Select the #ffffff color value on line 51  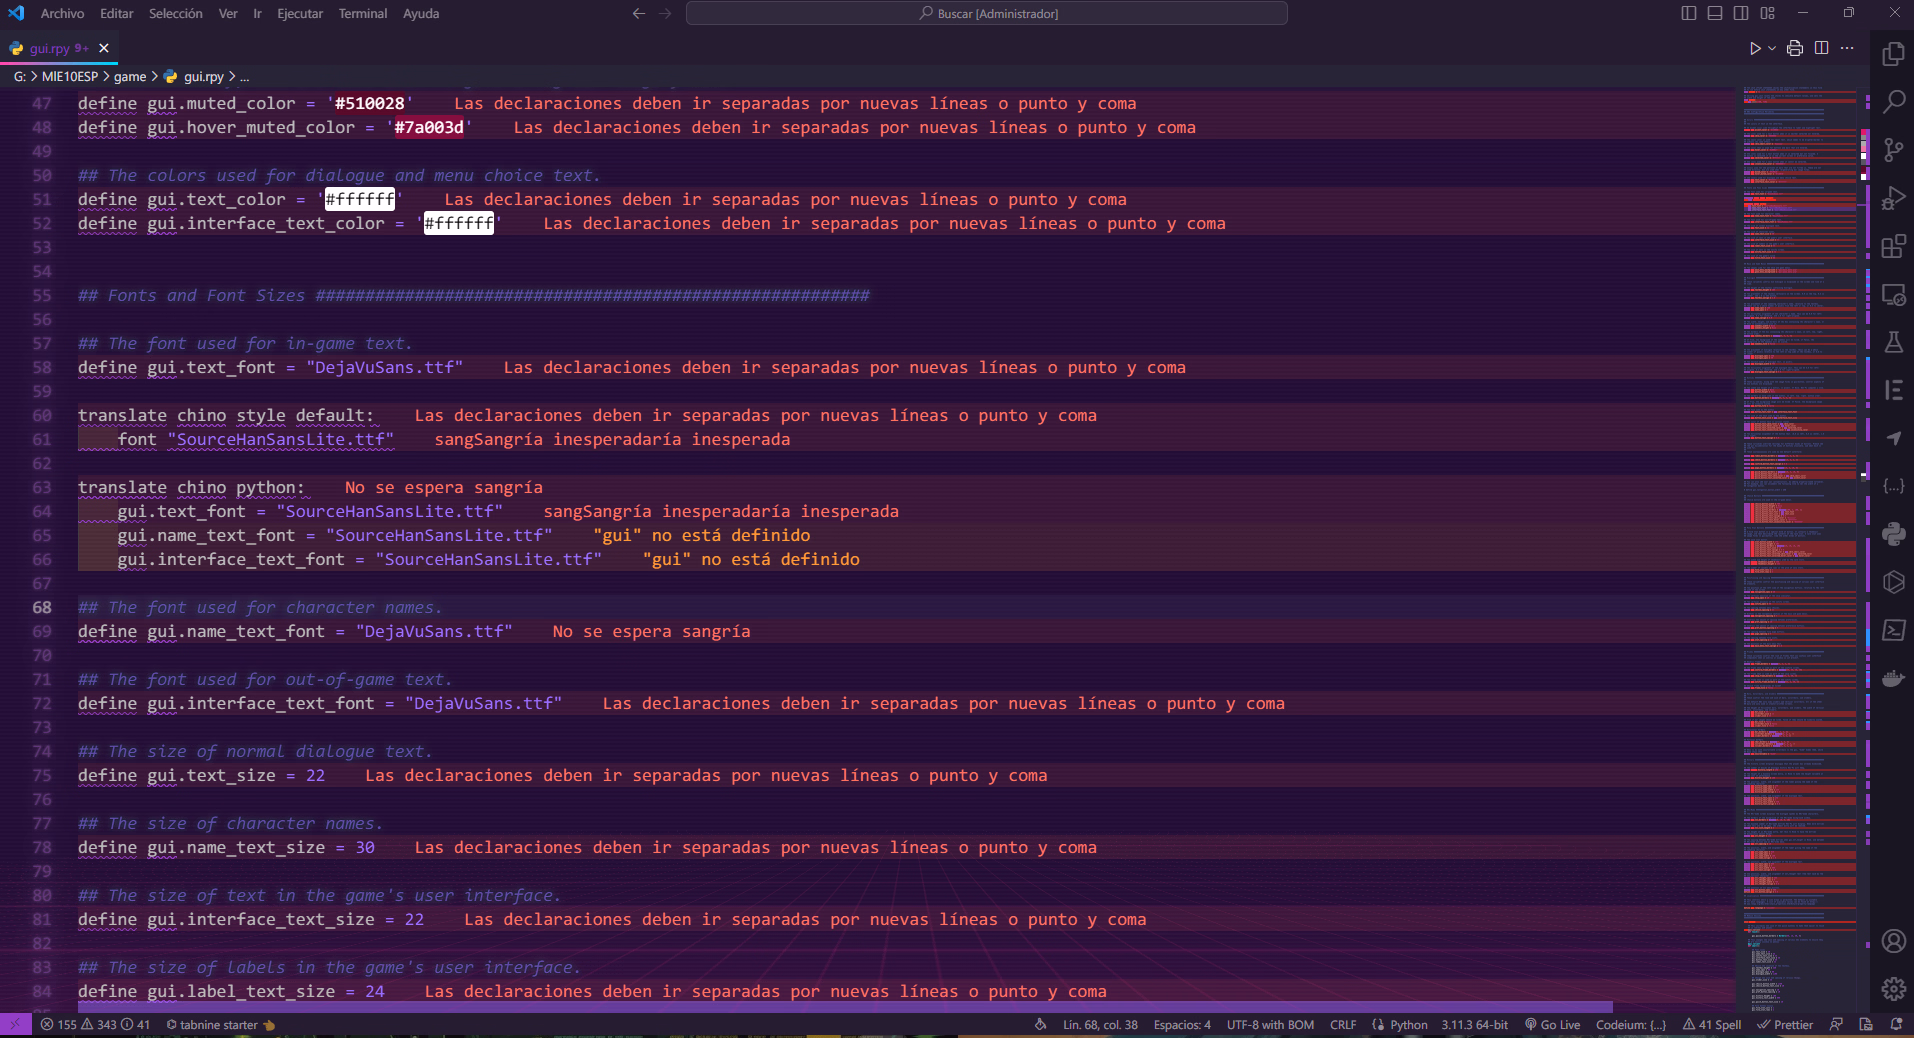coord(358,199)
